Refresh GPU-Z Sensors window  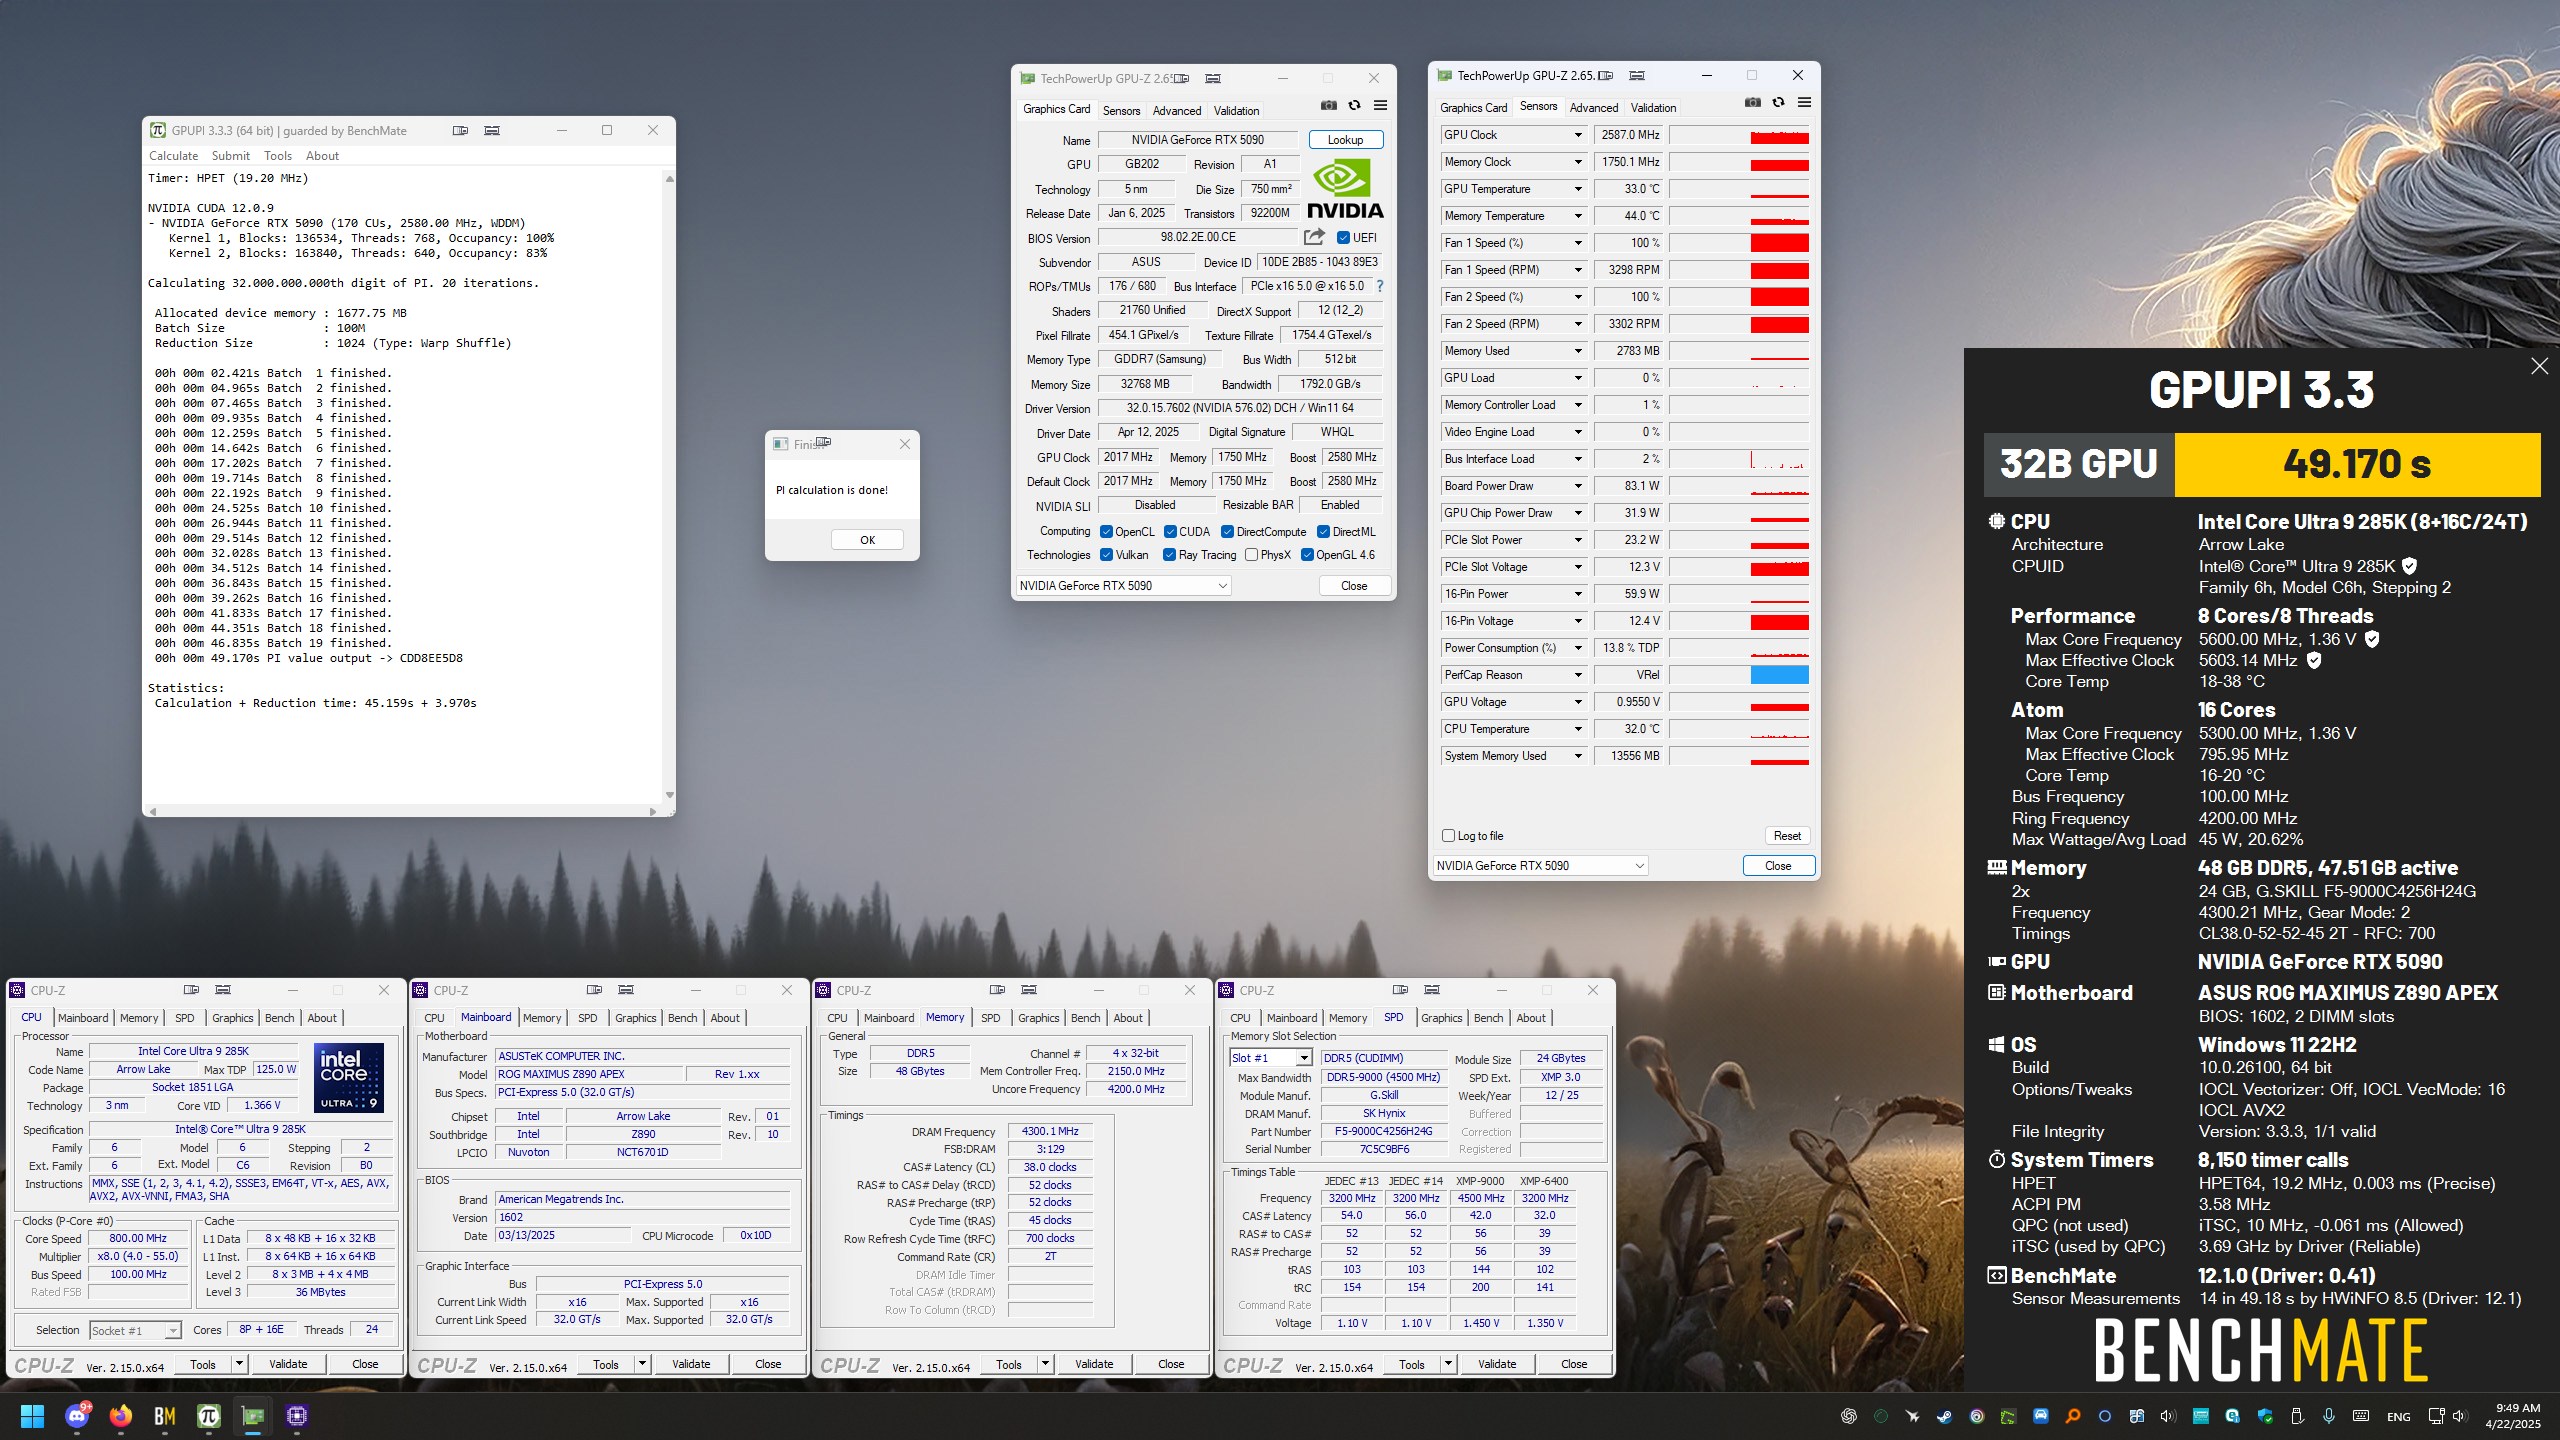(1778, 103)
